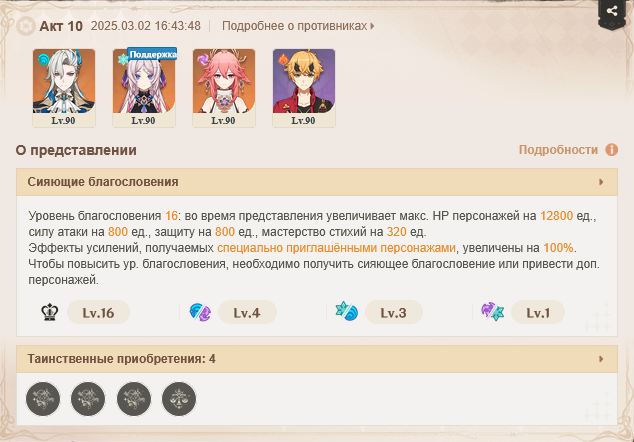Click the orange info icon beside Подробности
The height and width of the screenshot is (442, 634).
611,150
